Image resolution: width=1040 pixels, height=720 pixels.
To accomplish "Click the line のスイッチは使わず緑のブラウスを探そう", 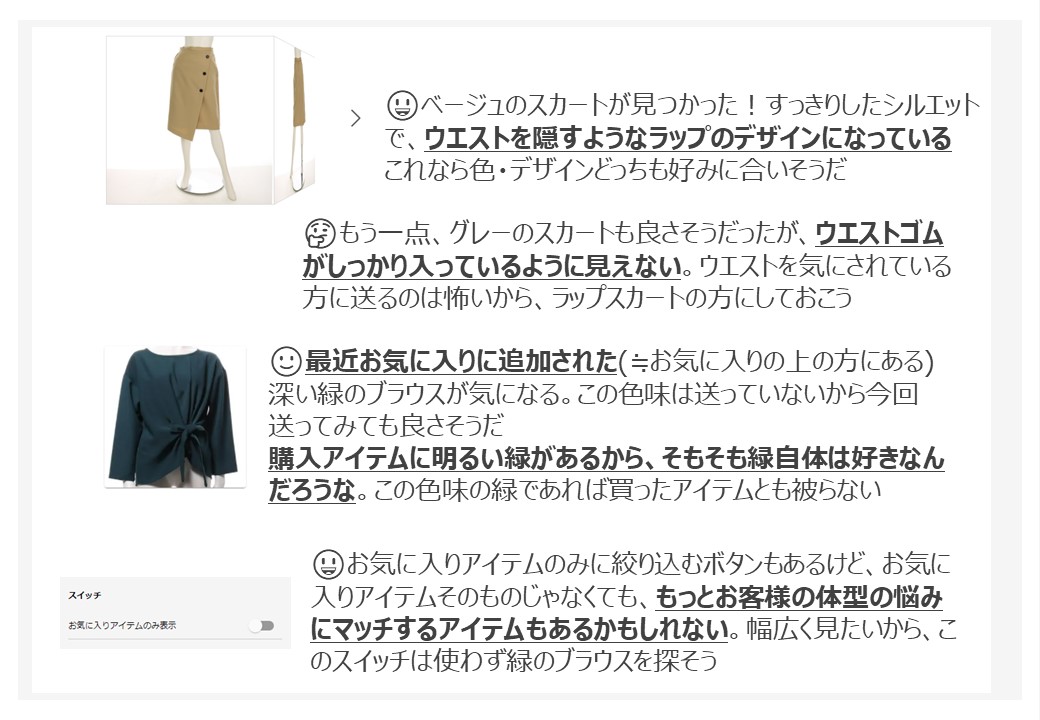I will tap(514, 661).
